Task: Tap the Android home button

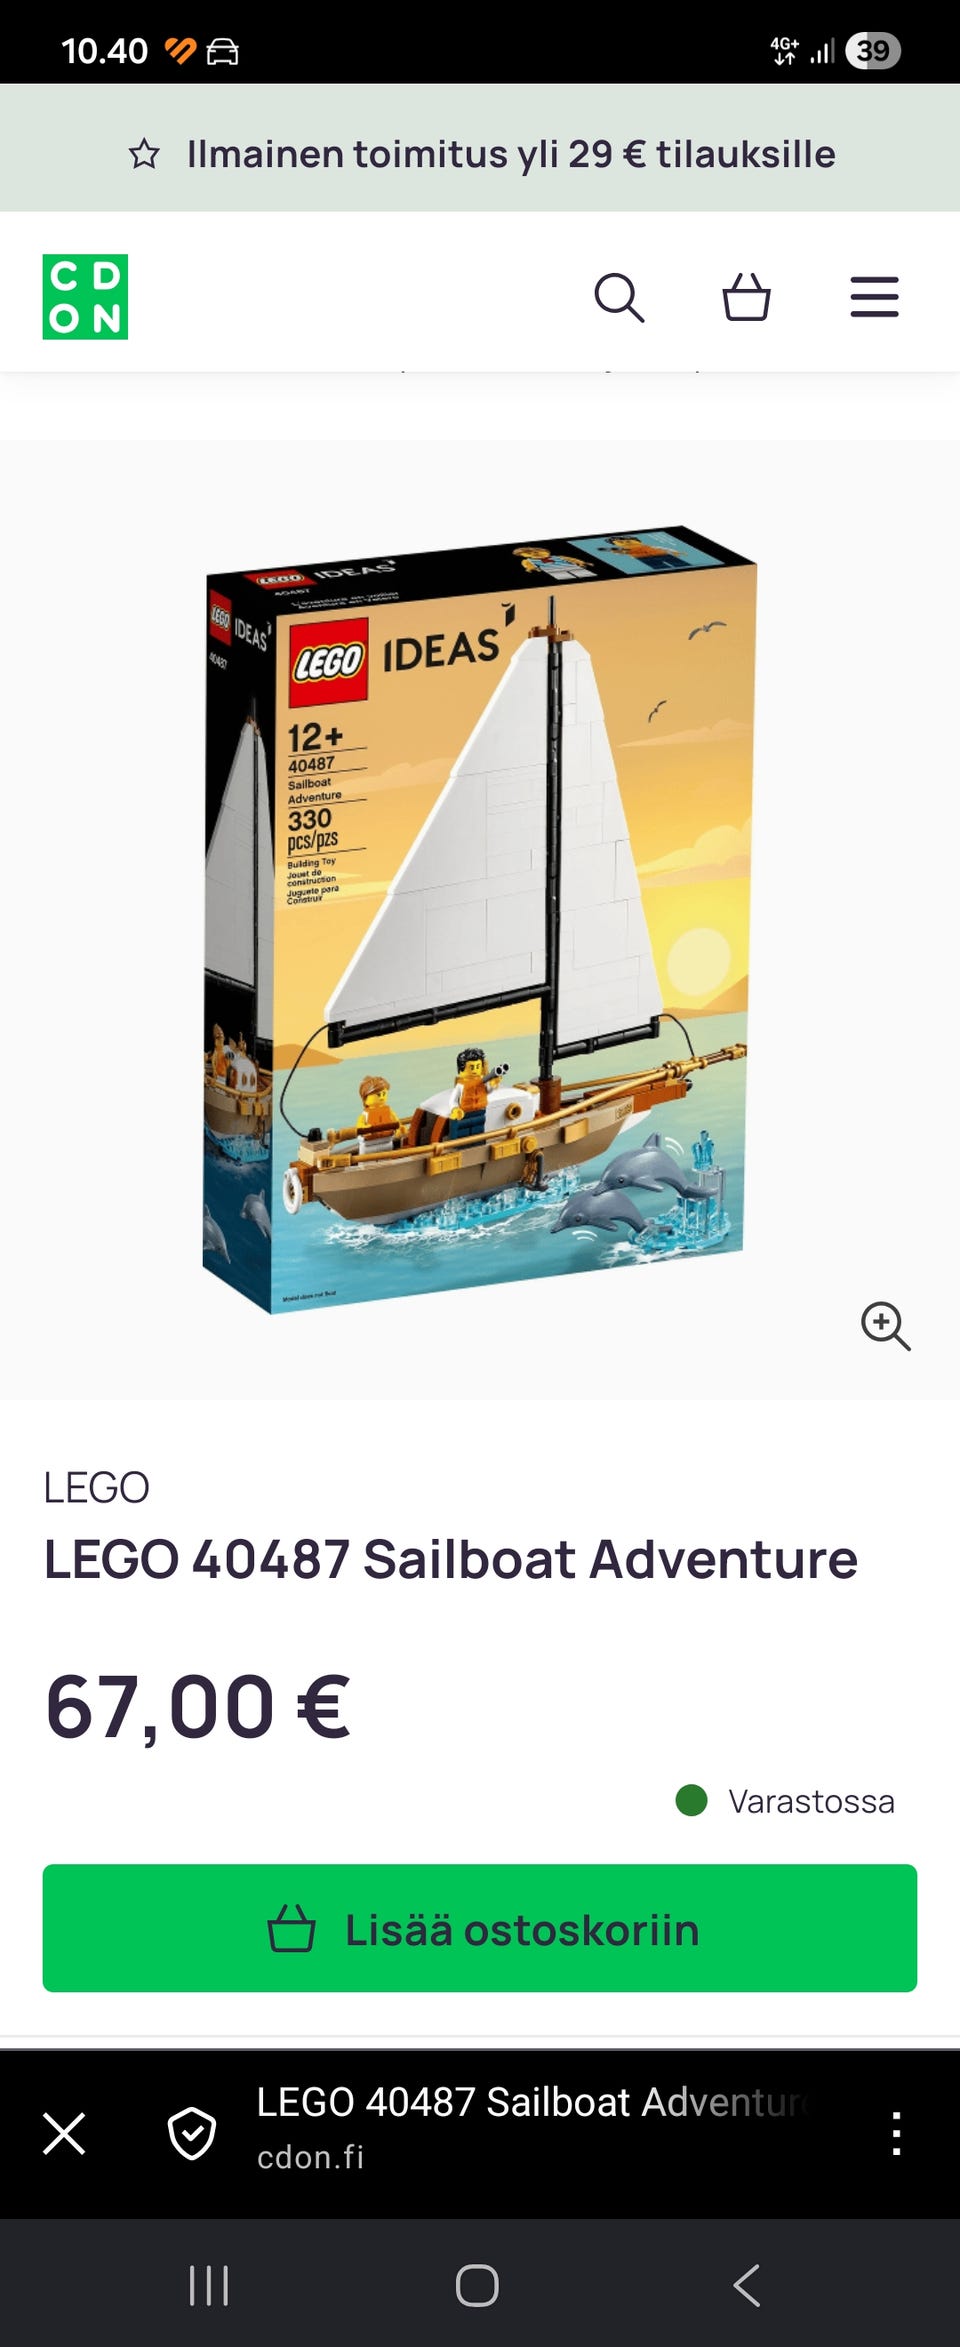Action: (x=477, y=2286)
